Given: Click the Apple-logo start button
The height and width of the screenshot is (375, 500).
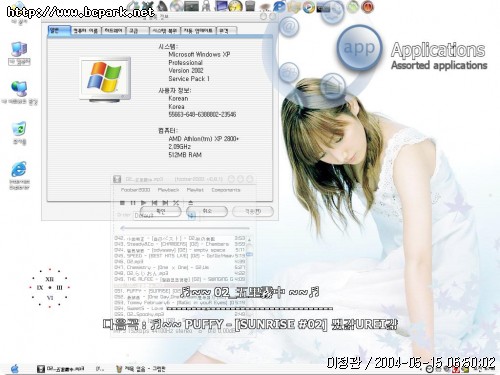Looking at the screenshot, I should [x=15, y=369].
